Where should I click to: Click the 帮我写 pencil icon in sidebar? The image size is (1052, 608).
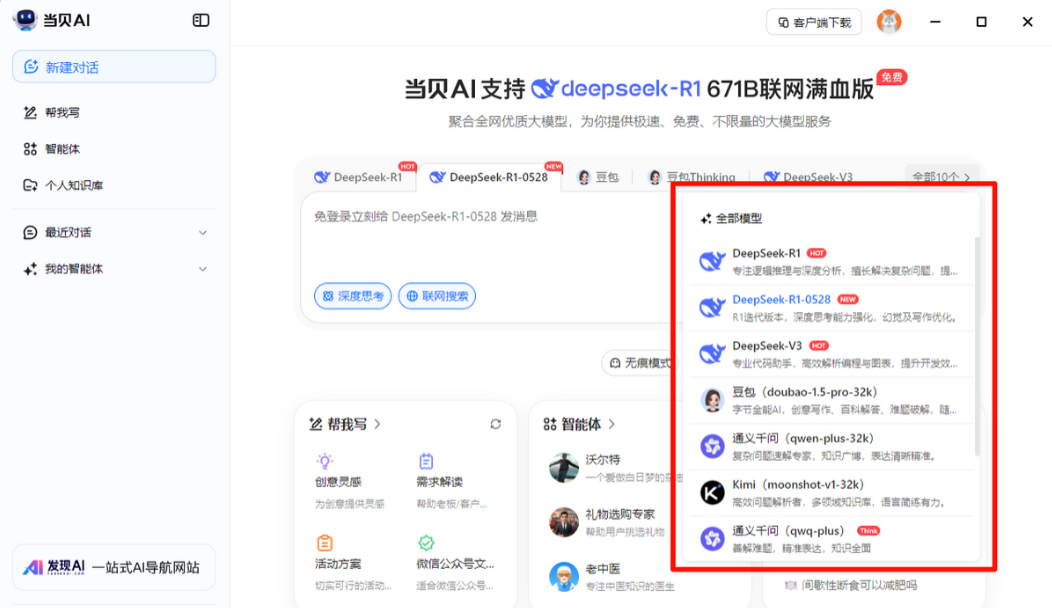(x=30, y=113)
